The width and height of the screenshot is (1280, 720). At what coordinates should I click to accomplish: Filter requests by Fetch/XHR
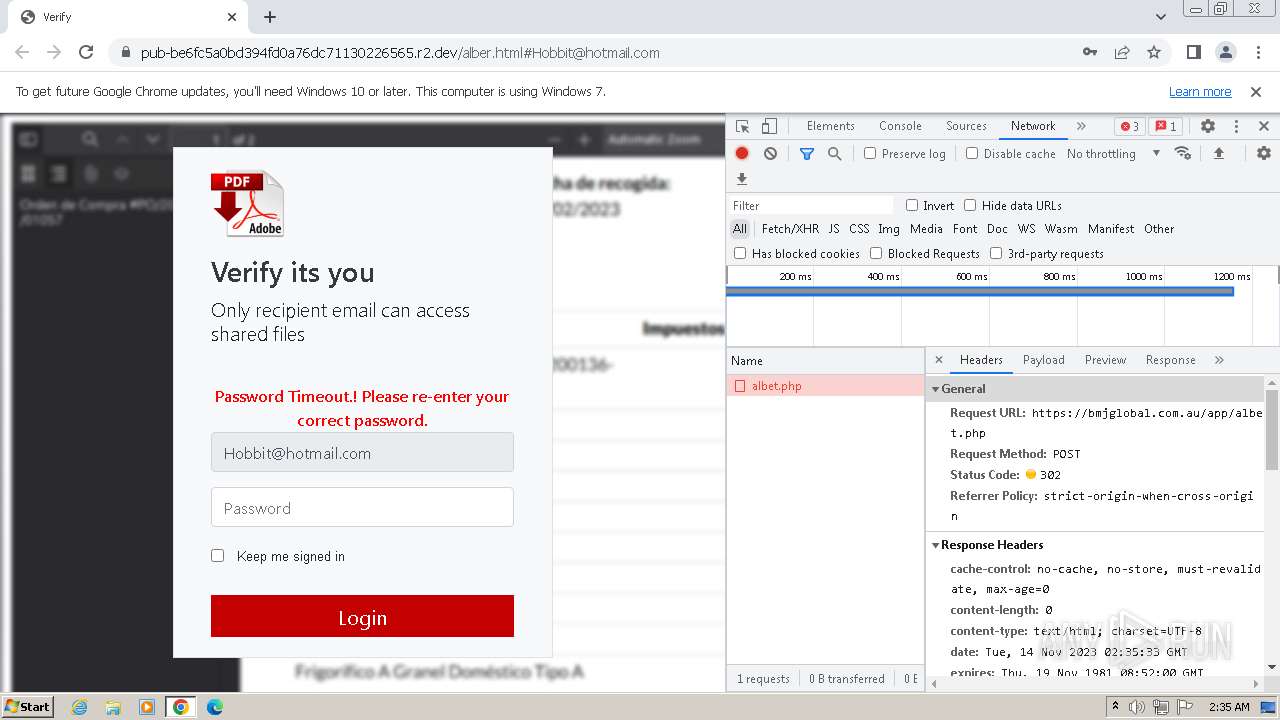tap(790, 229)
